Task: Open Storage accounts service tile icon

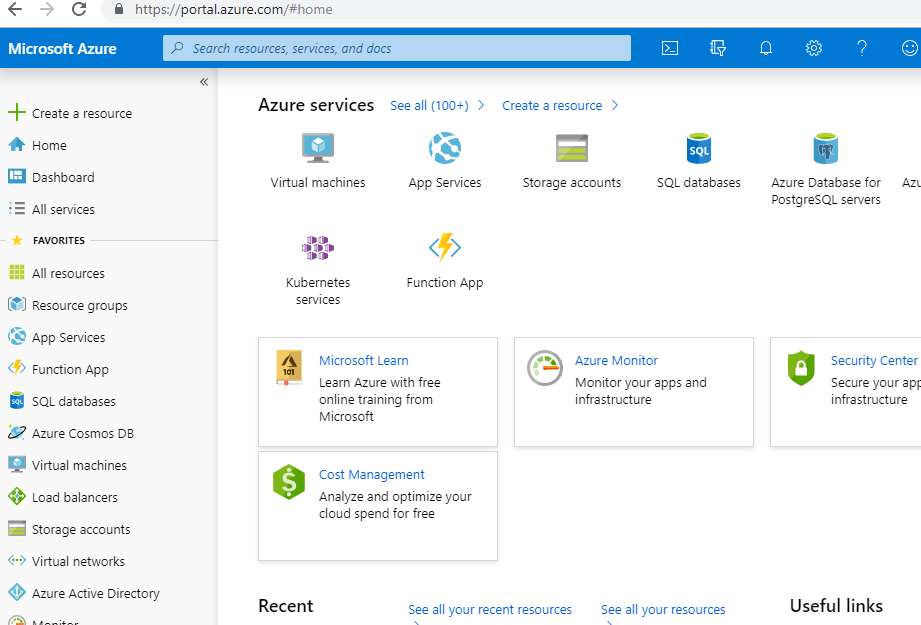Action: click(572, 148)
